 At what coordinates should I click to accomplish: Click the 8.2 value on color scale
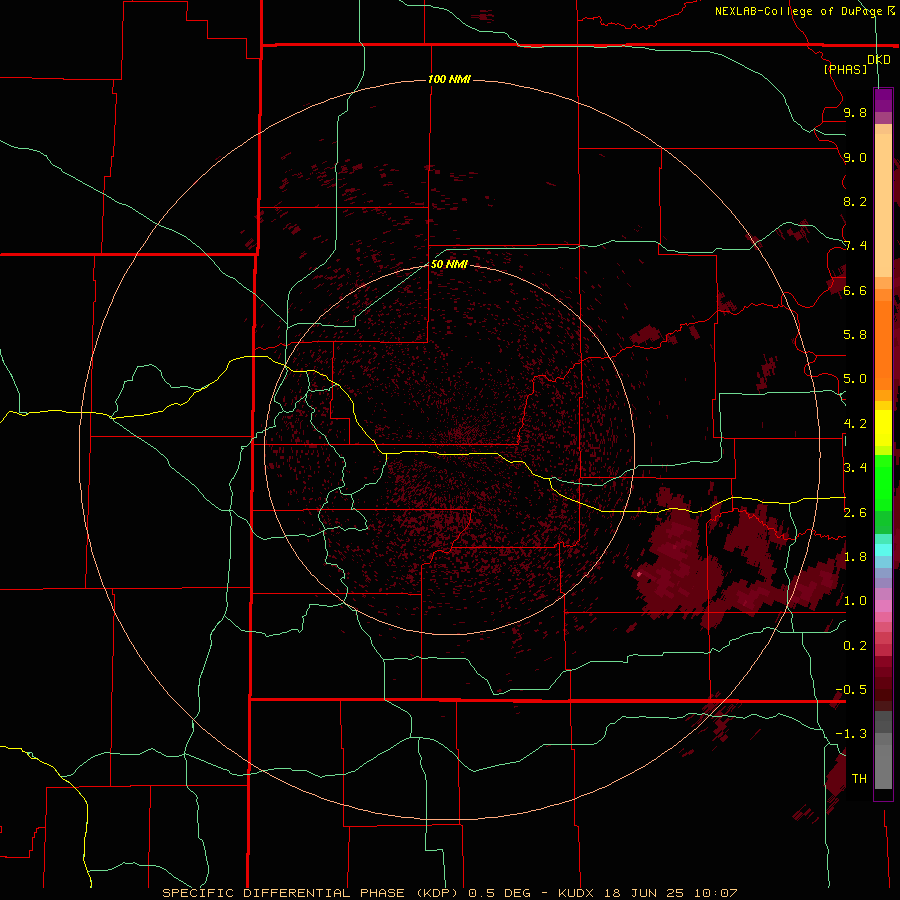(x=855, y=201)
